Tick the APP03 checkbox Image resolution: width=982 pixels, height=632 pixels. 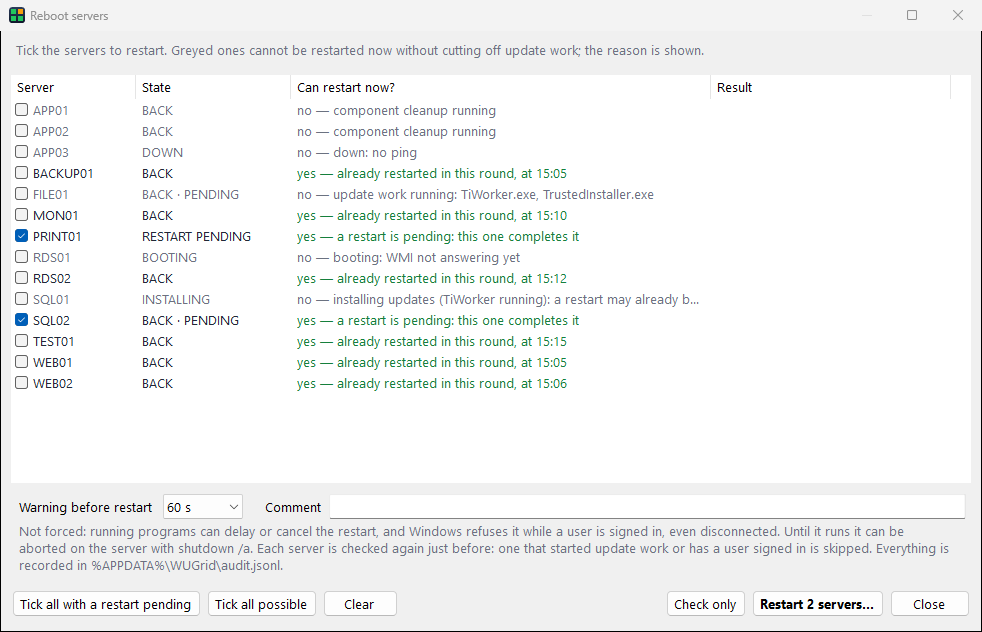(22, 152)
